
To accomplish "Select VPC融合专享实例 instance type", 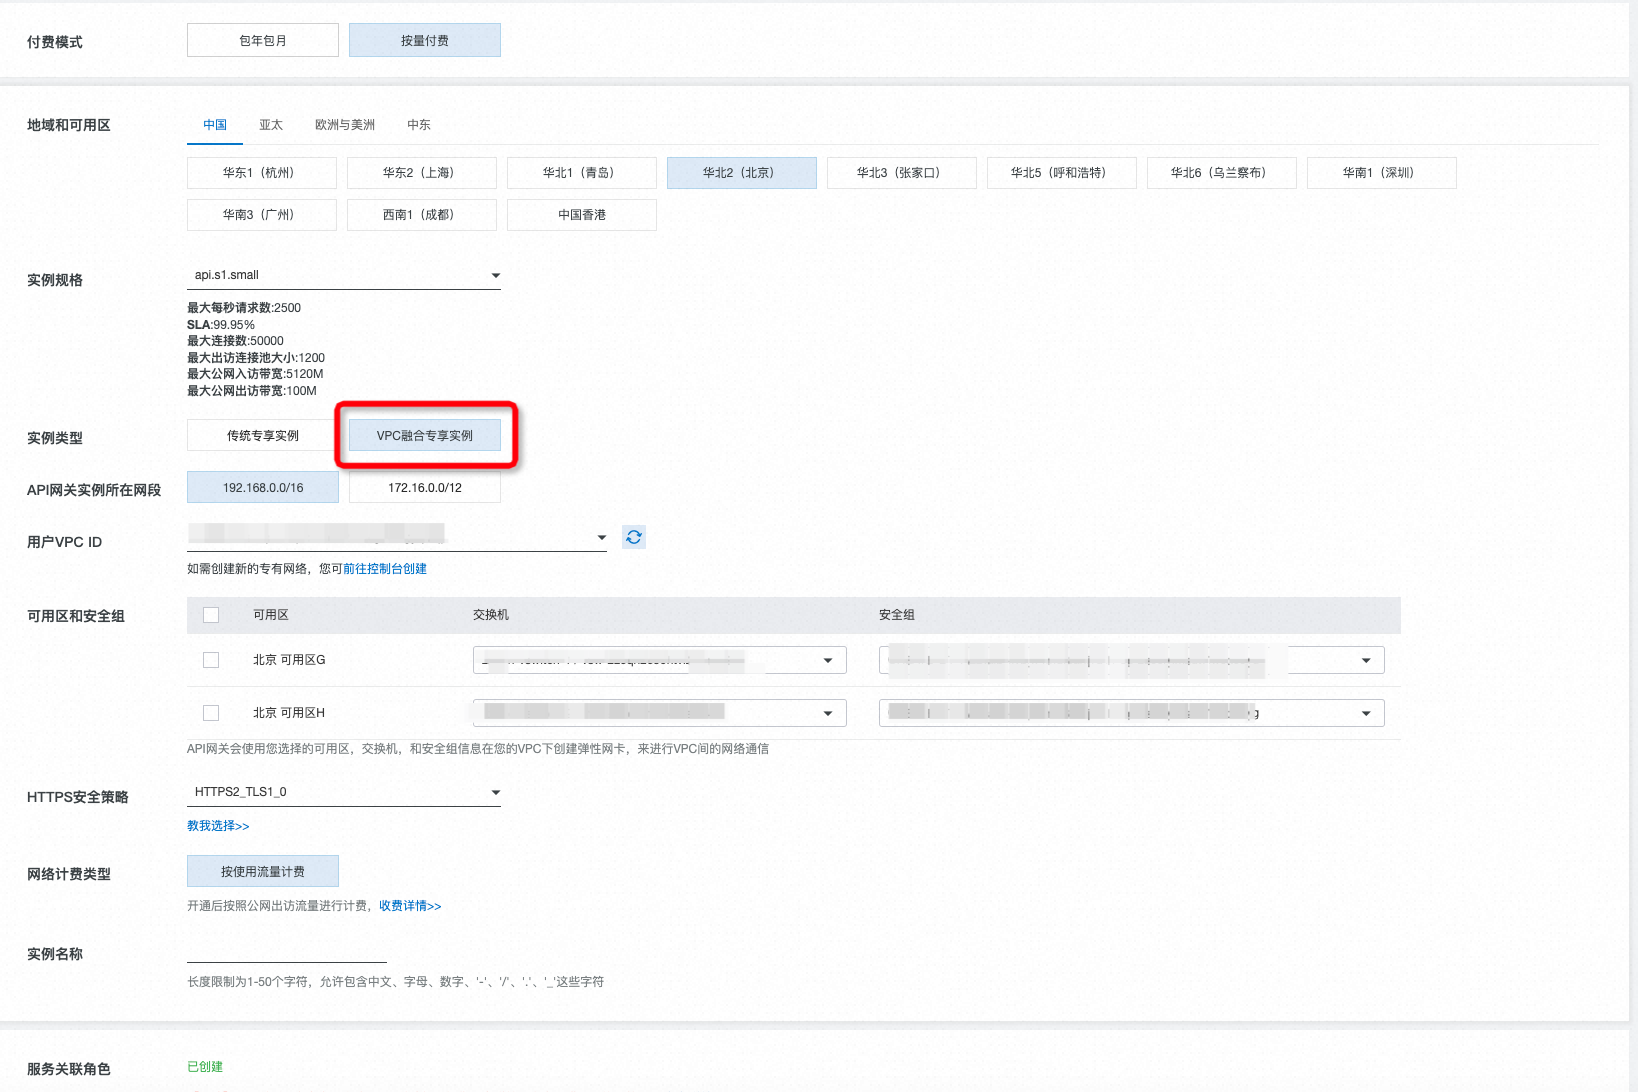I will pos(425,436).
